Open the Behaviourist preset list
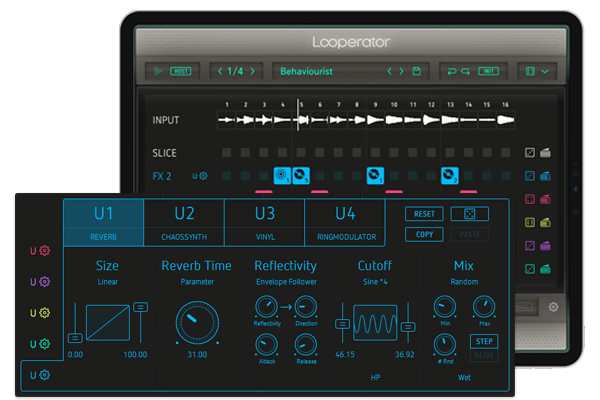 (x=306, y=72)
